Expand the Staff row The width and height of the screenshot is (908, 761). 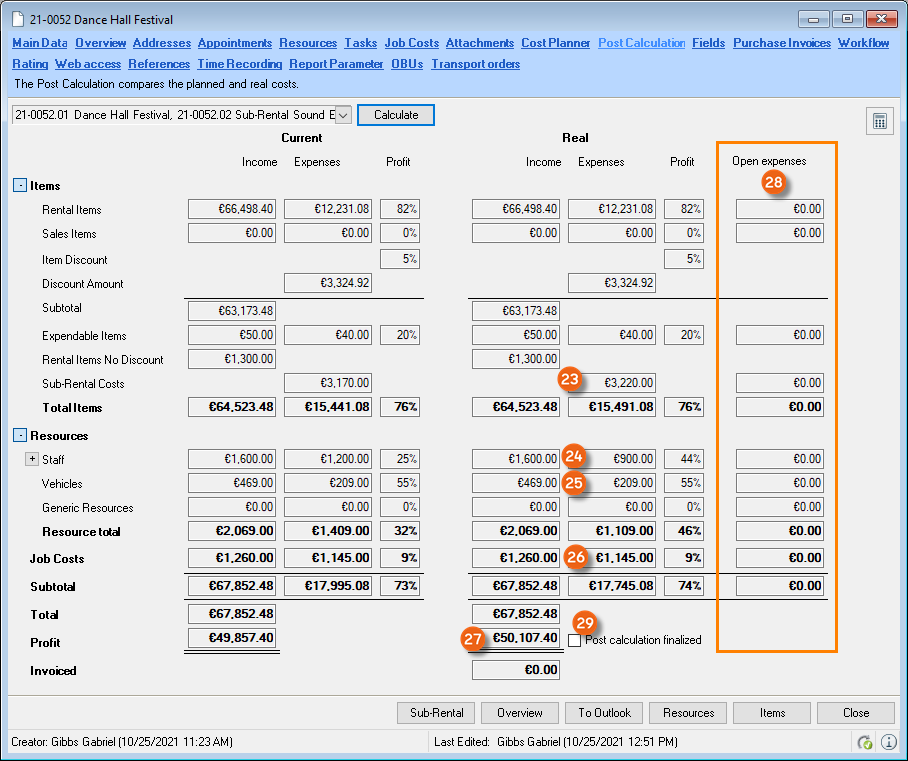[x=32, y=460]
